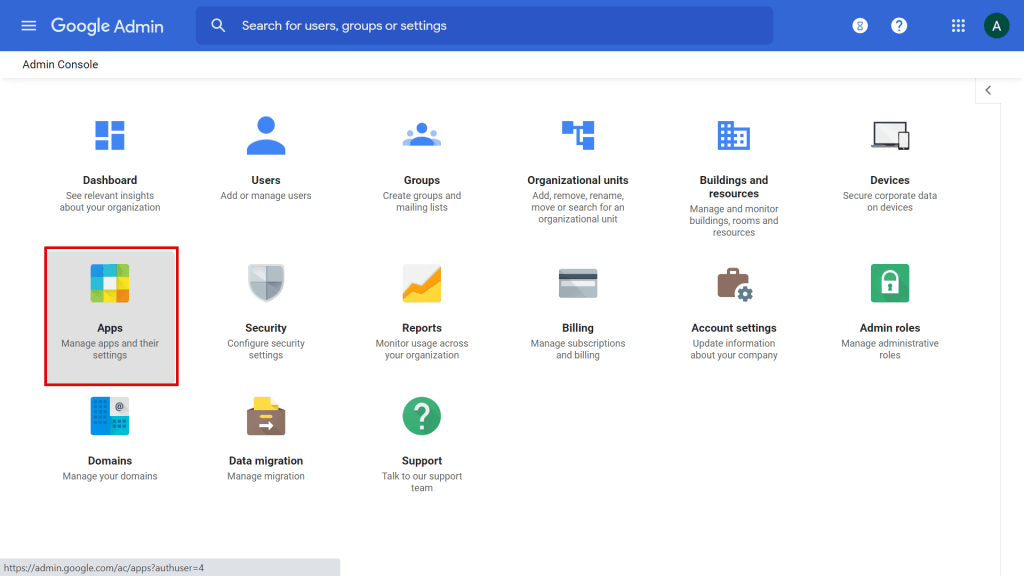Click the Admin roles title
This screenshot has height=576, width=1024.
click(889, 328)
